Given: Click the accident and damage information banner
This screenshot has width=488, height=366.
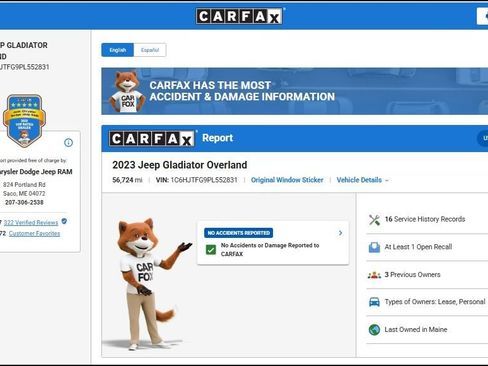Looking at the screenshot, I should (x=295, y=91).
